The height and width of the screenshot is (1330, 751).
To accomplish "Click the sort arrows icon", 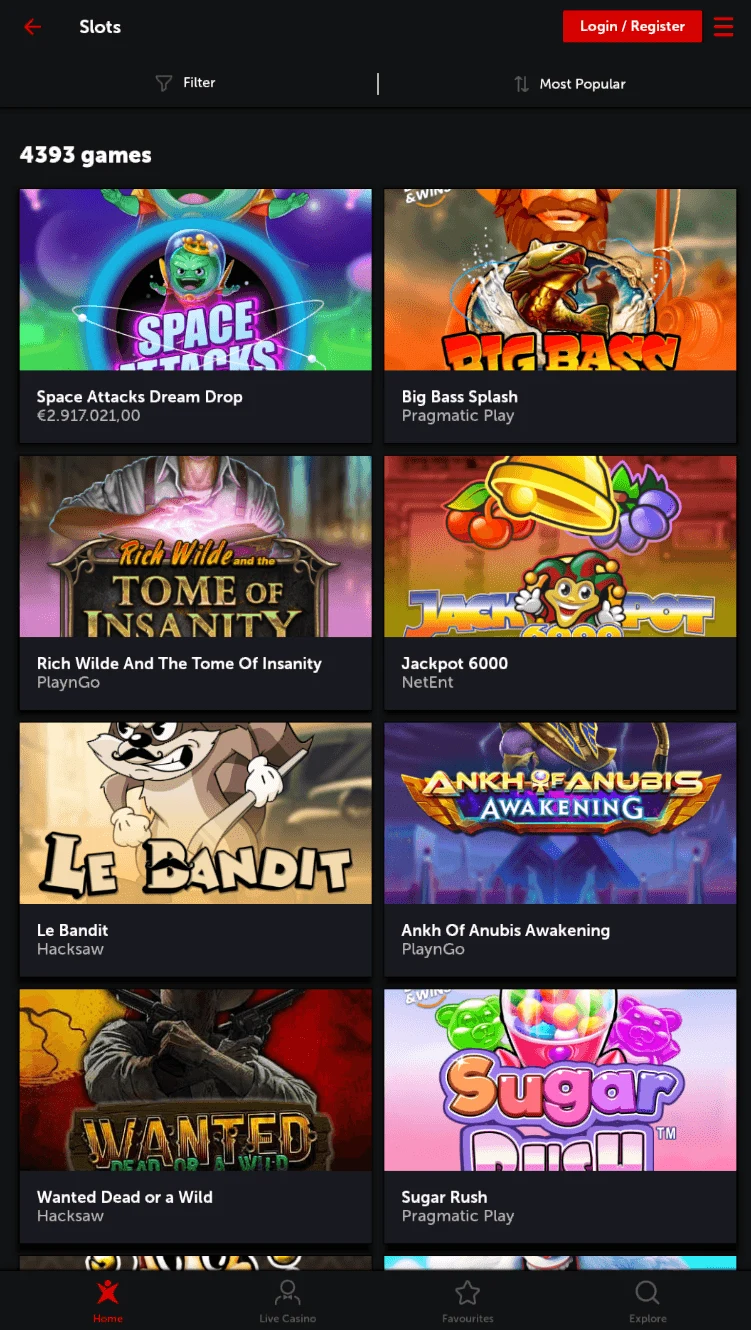I will (521, 84).
